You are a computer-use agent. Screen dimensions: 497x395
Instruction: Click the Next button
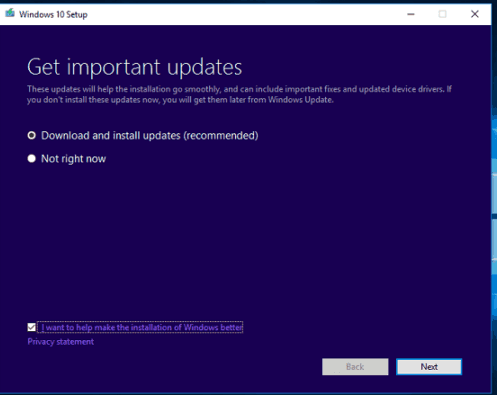429,367
